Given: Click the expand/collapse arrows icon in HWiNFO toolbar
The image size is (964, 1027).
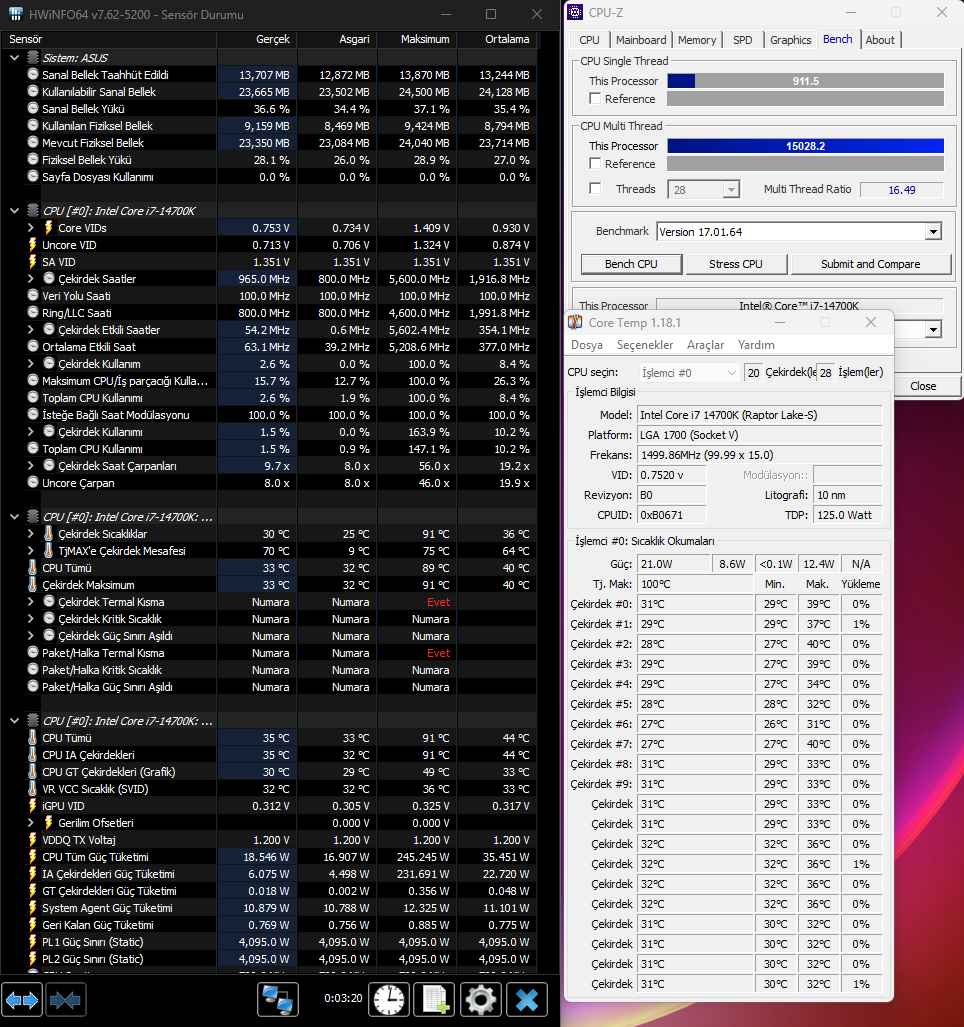Looking at the screenshot, I should tap(22, 1000).
